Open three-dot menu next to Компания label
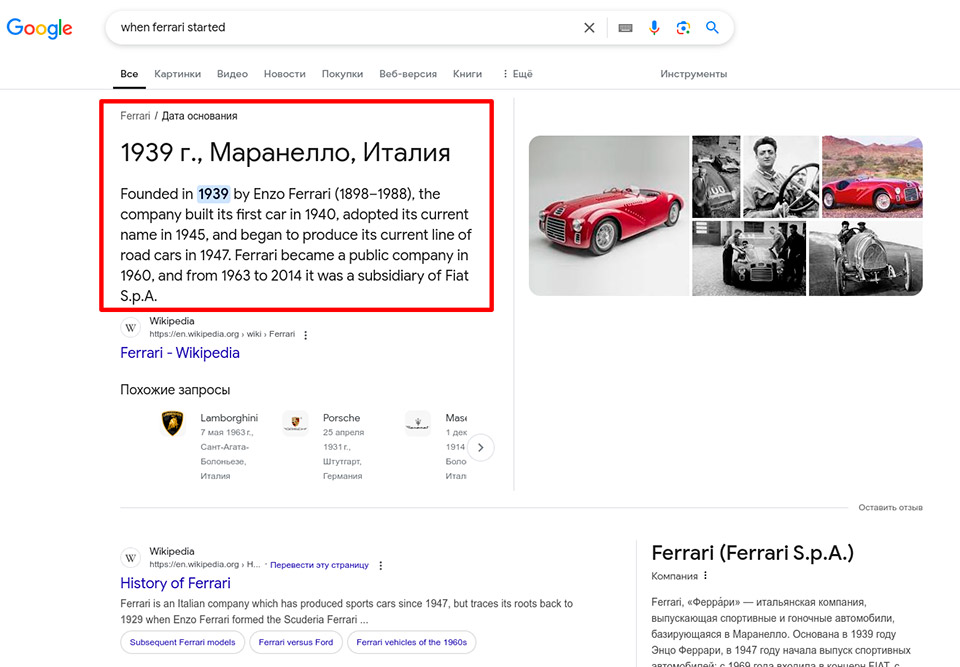 (x=705, y=576)
